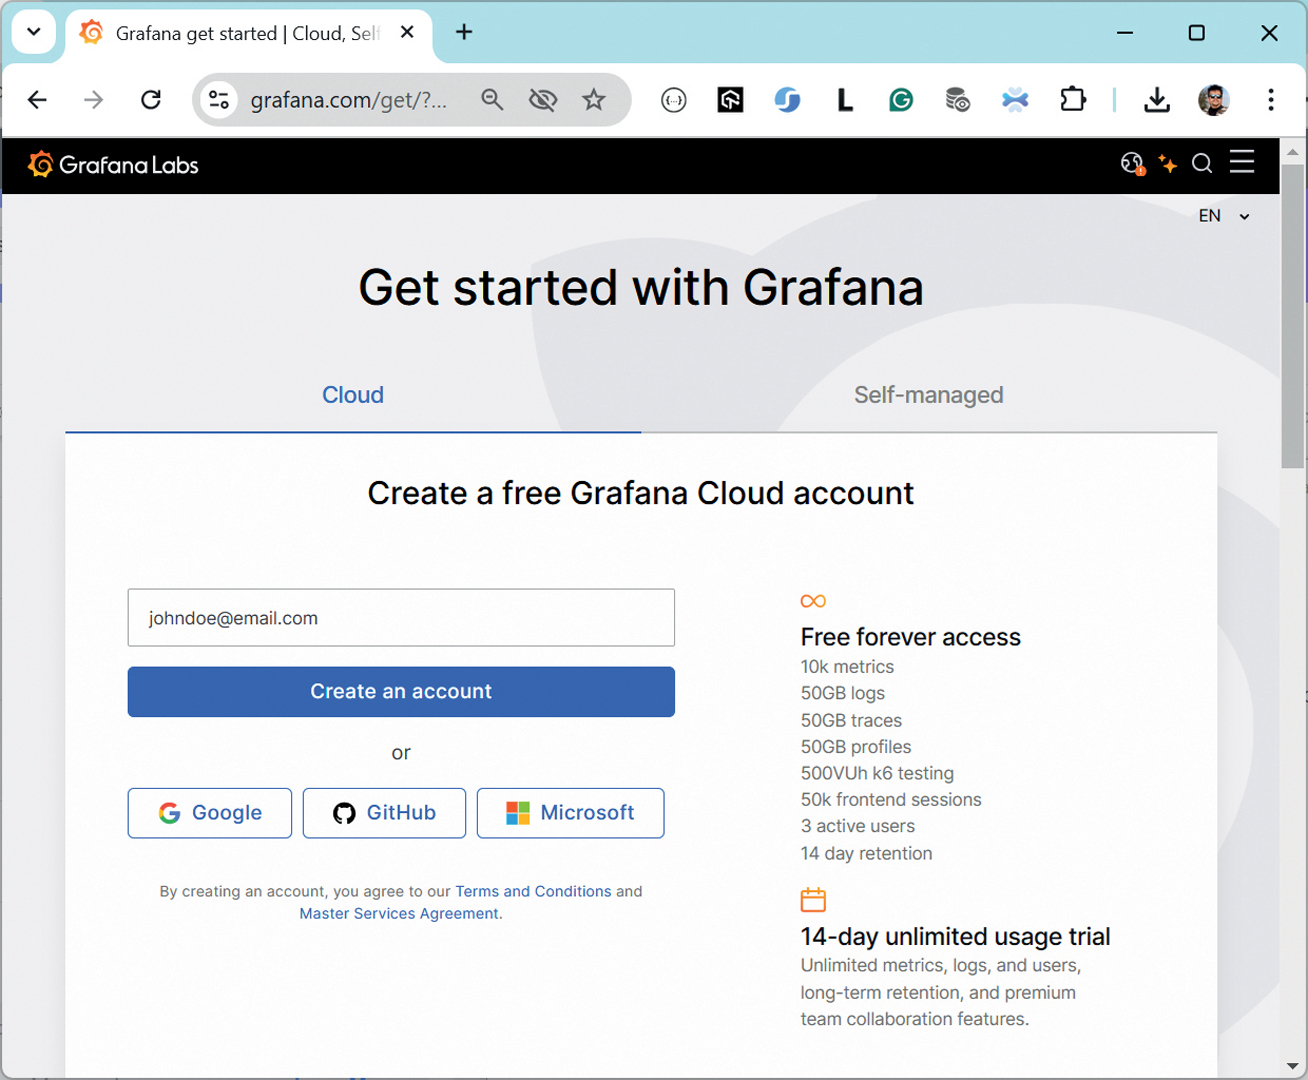
Task: Go back with the browser back arrow
Action: tap(37, 100)
